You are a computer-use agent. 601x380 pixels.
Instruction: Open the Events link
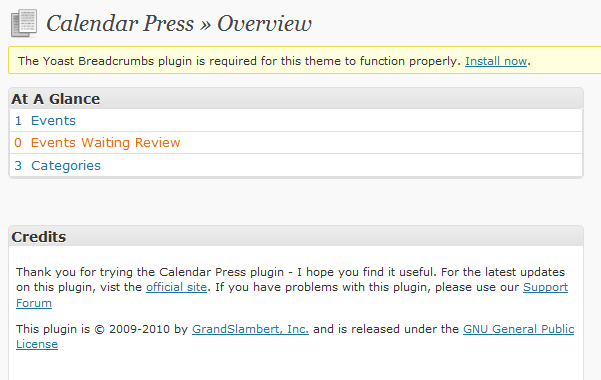(53, 121)
